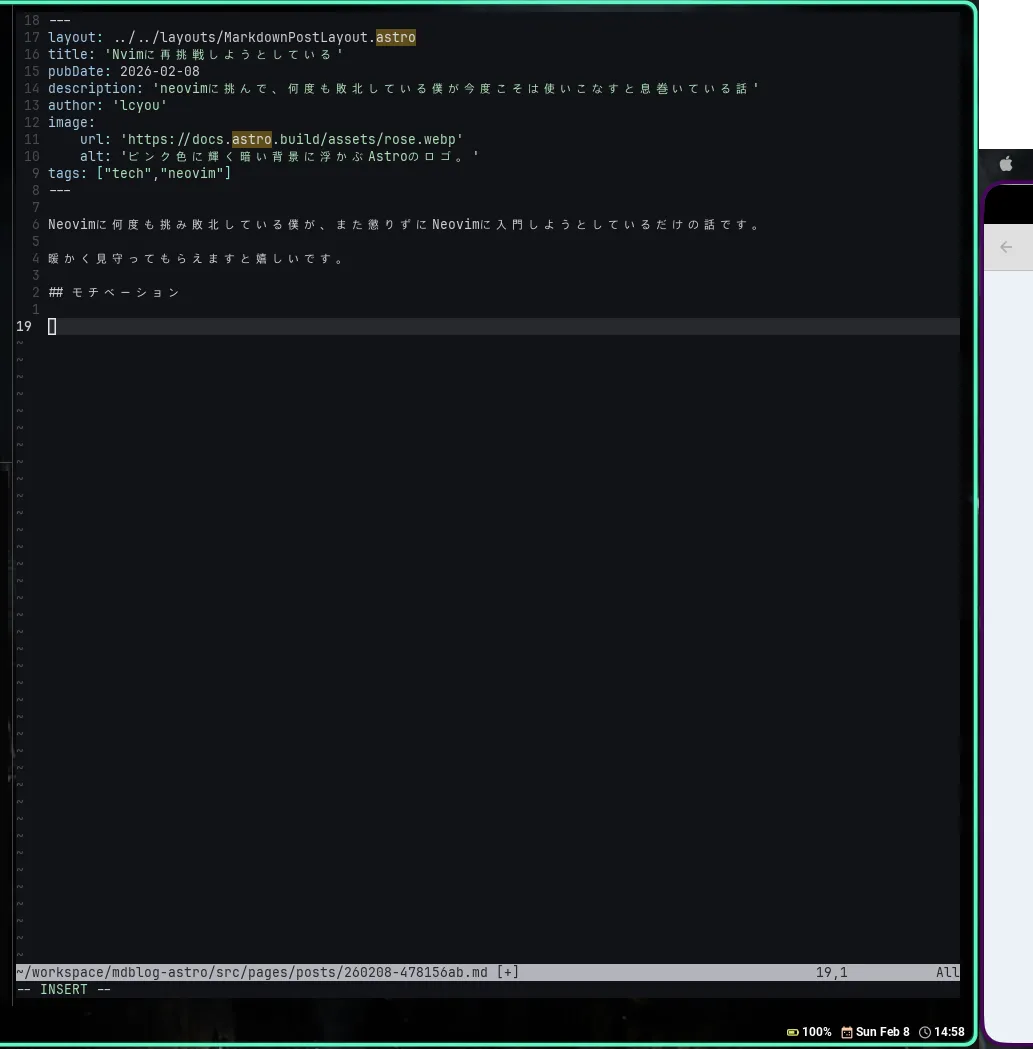Click the clock icon next to 14:58
Screen dimensions: 1033x1049
(924, 1031)
